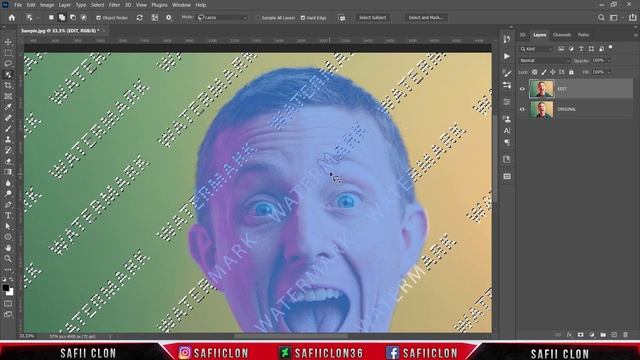Screen dimensions: 640x360
Task: Click the search icon at top right
Action: tap(601, 18)
